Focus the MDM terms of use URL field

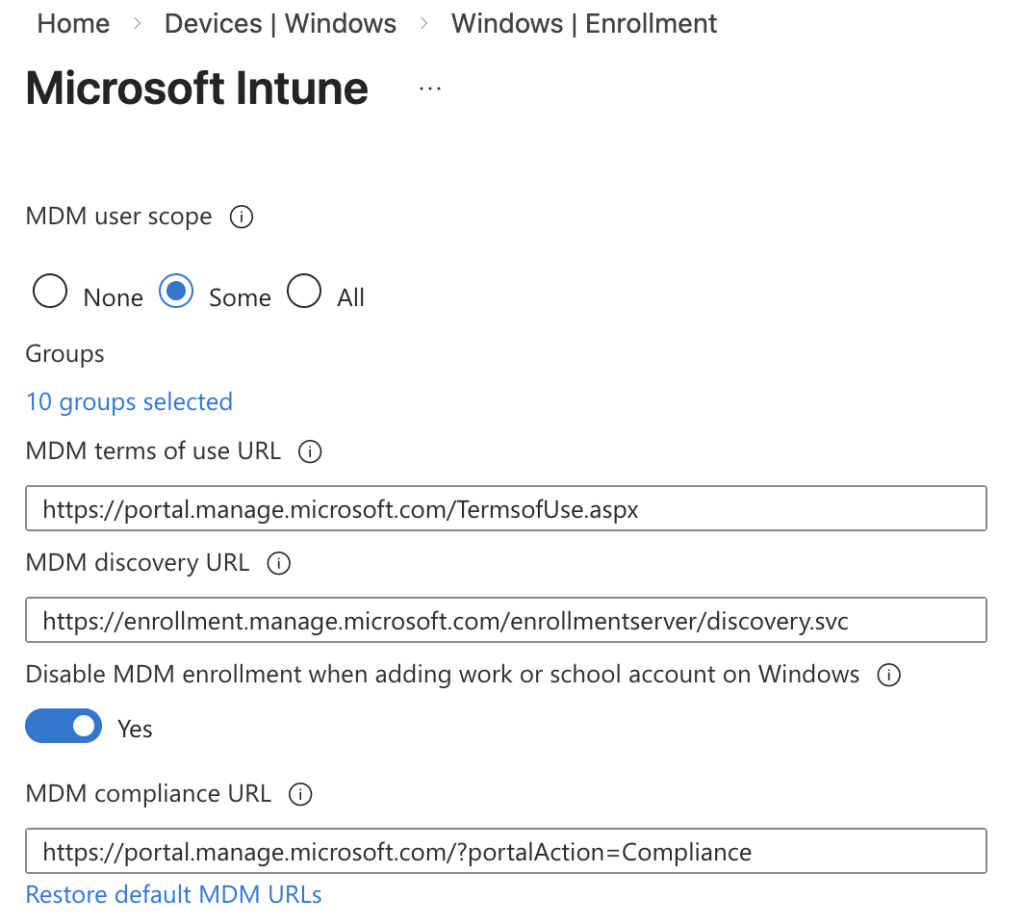click(x=506, y=509)
